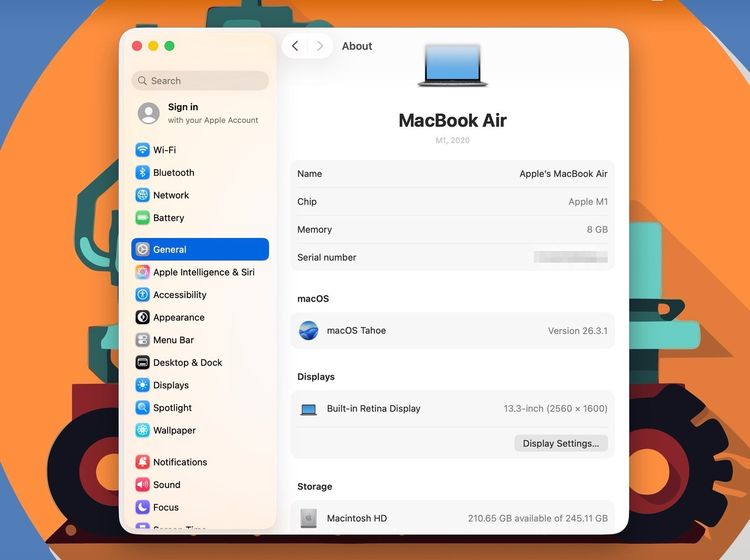Go back with the left chevron
The width and height of the screenshot is (750, 560).
point(295,46)
